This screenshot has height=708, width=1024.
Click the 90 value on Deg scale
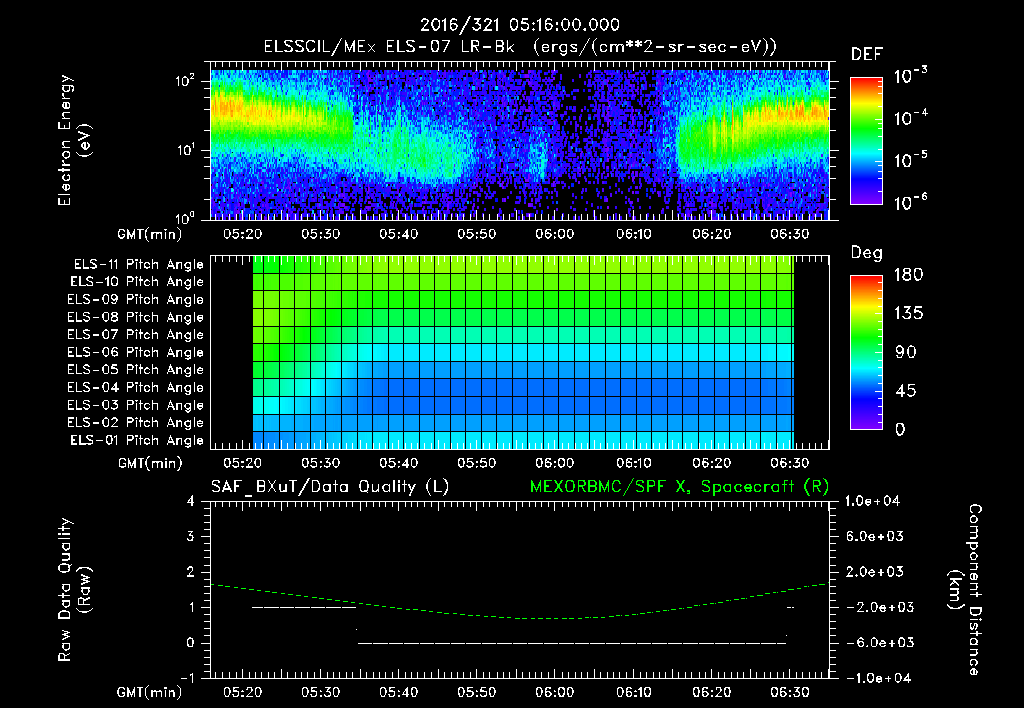(x=906, y=353)
